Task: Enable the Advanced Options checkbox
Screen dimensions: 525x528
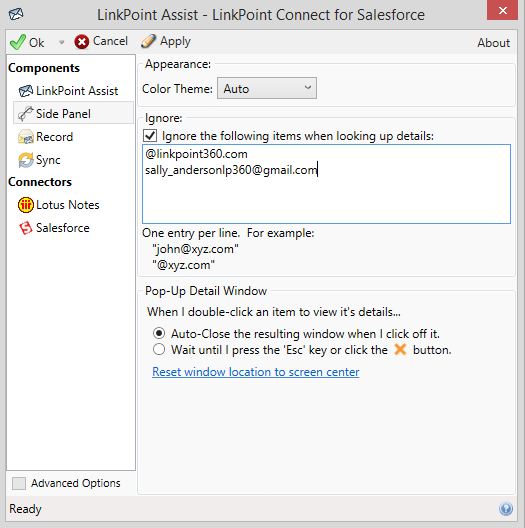Action: pyautogui.click(x=19, y=483)
